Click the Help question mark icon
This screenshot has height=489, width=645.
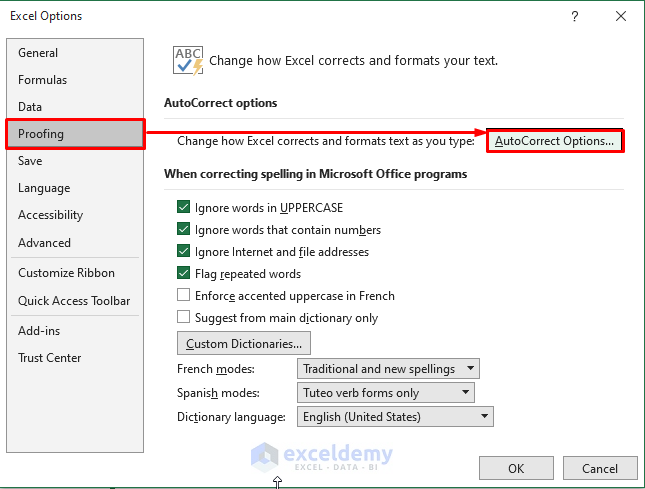[574, 16]
